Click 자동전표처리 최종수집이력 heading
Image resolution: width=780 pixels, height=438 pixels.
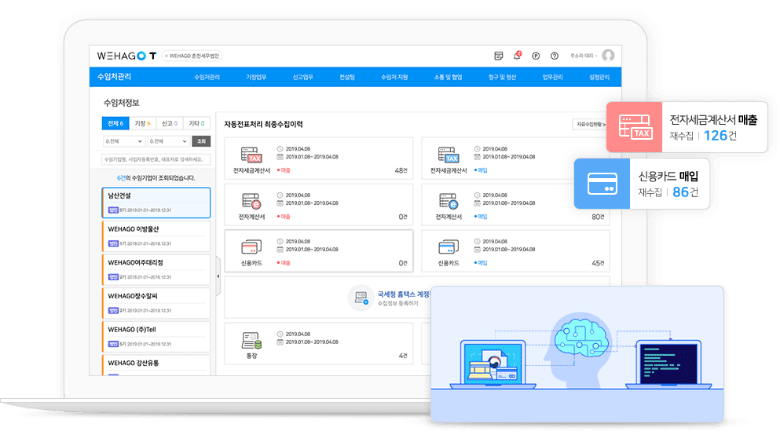(263, 124)
